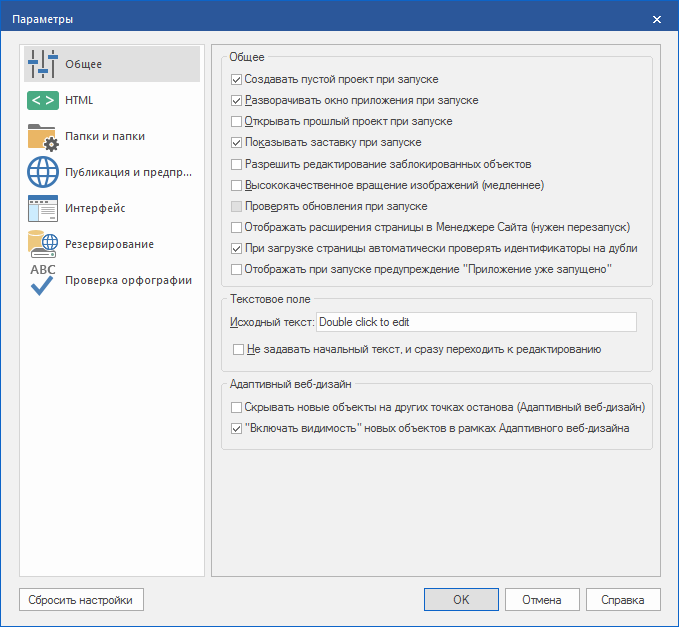Click the Проверка орфографии ABC checkmark icon
Screen dimensions: 679x627
44,281
